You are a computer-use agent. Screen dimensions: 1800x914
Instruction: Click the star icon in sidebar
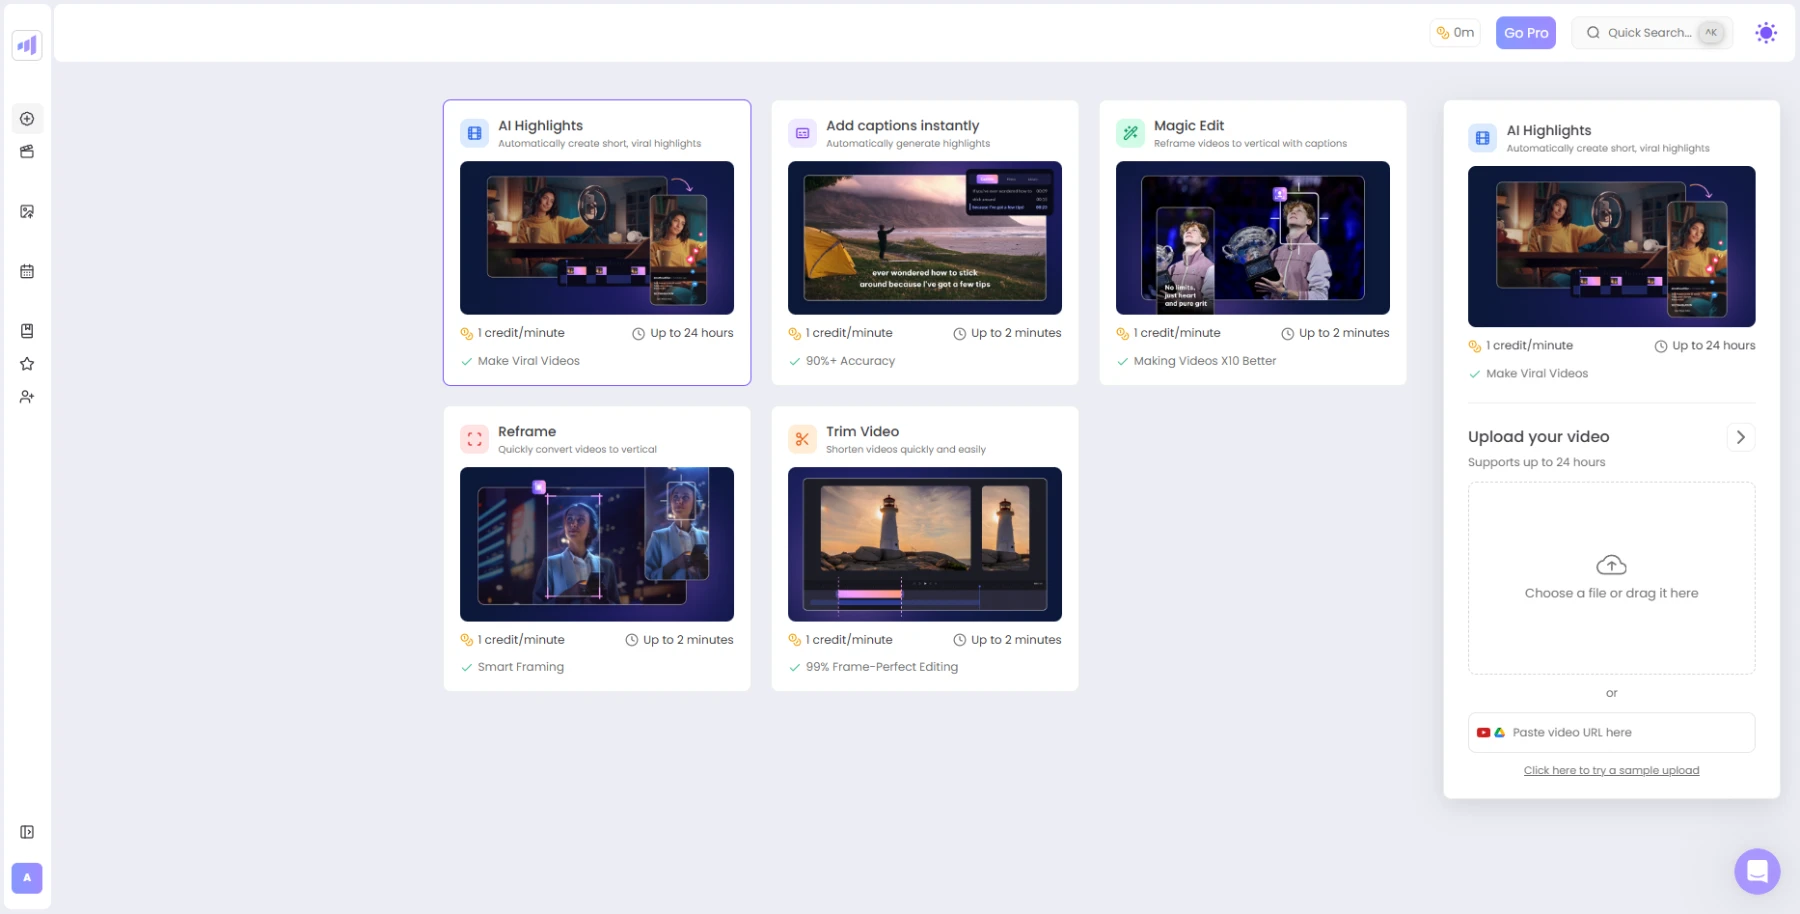click(27, 364)
